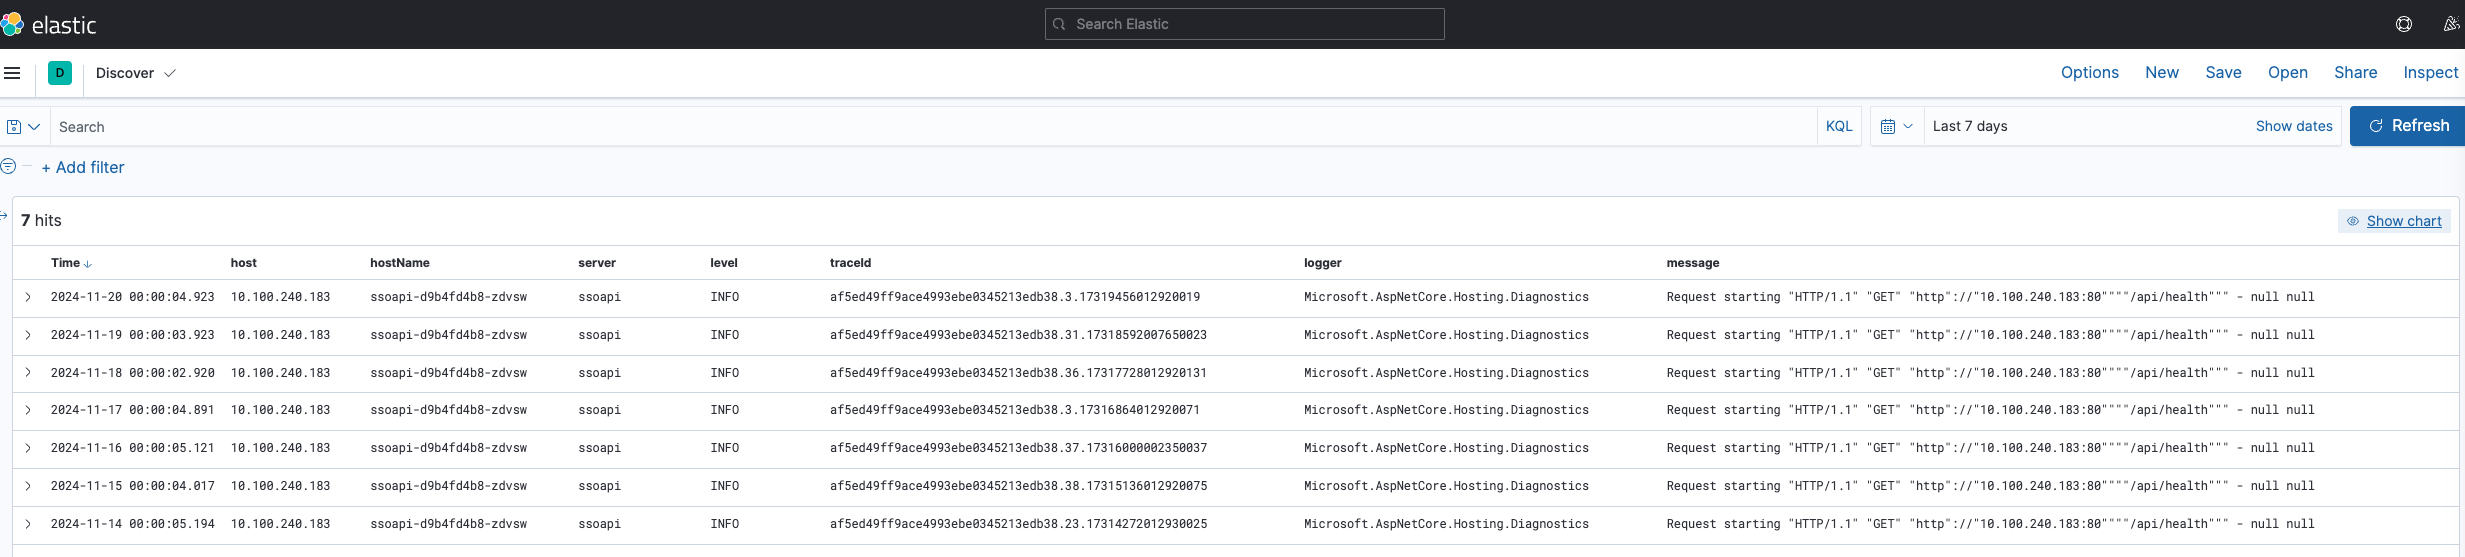Click traceId ending 17319456012920019
The image size is (2465, 557).
click(1015, 297)
